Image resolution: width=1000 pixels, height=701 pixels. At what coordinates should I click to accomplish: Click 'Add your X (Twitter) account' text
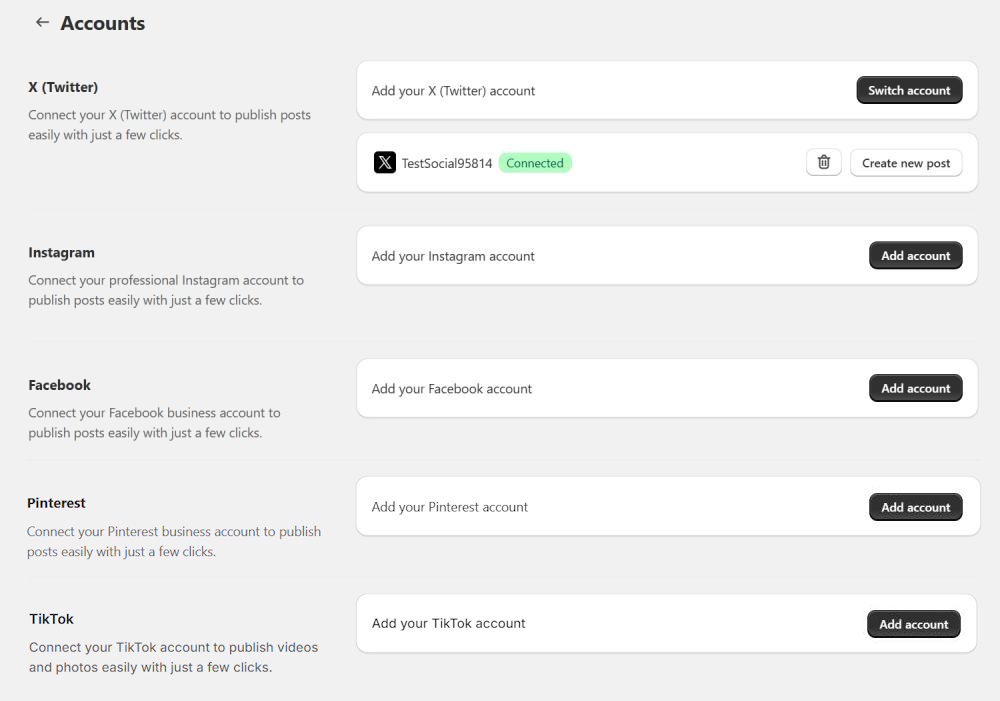453,91
